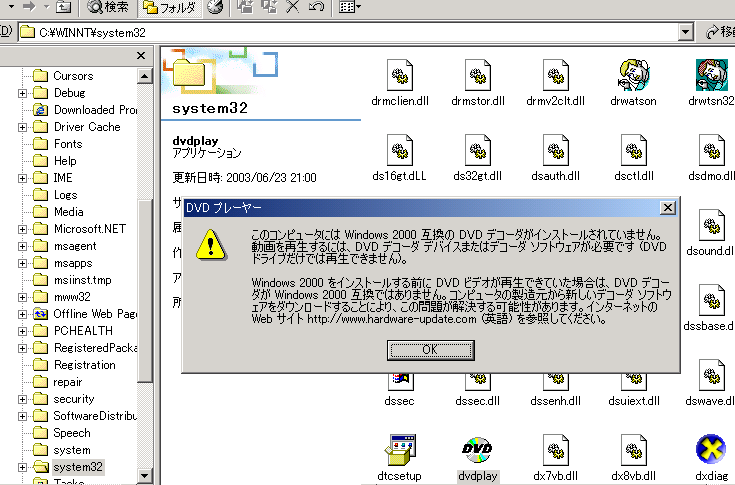Viewport: 735px width, 485px height.
Task: Select the ds32gt.dll file icon
Action: pos(478,150)
